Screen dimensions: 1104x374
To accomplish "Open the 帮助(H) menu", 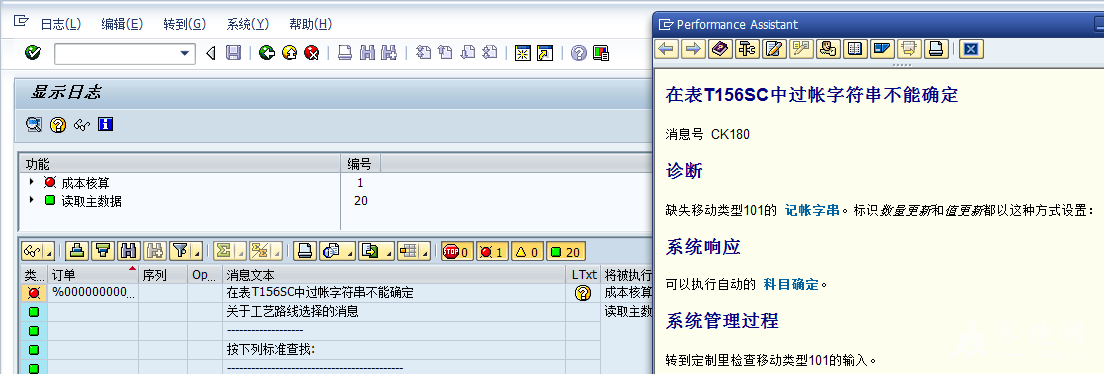I will [x=310, y=24].
